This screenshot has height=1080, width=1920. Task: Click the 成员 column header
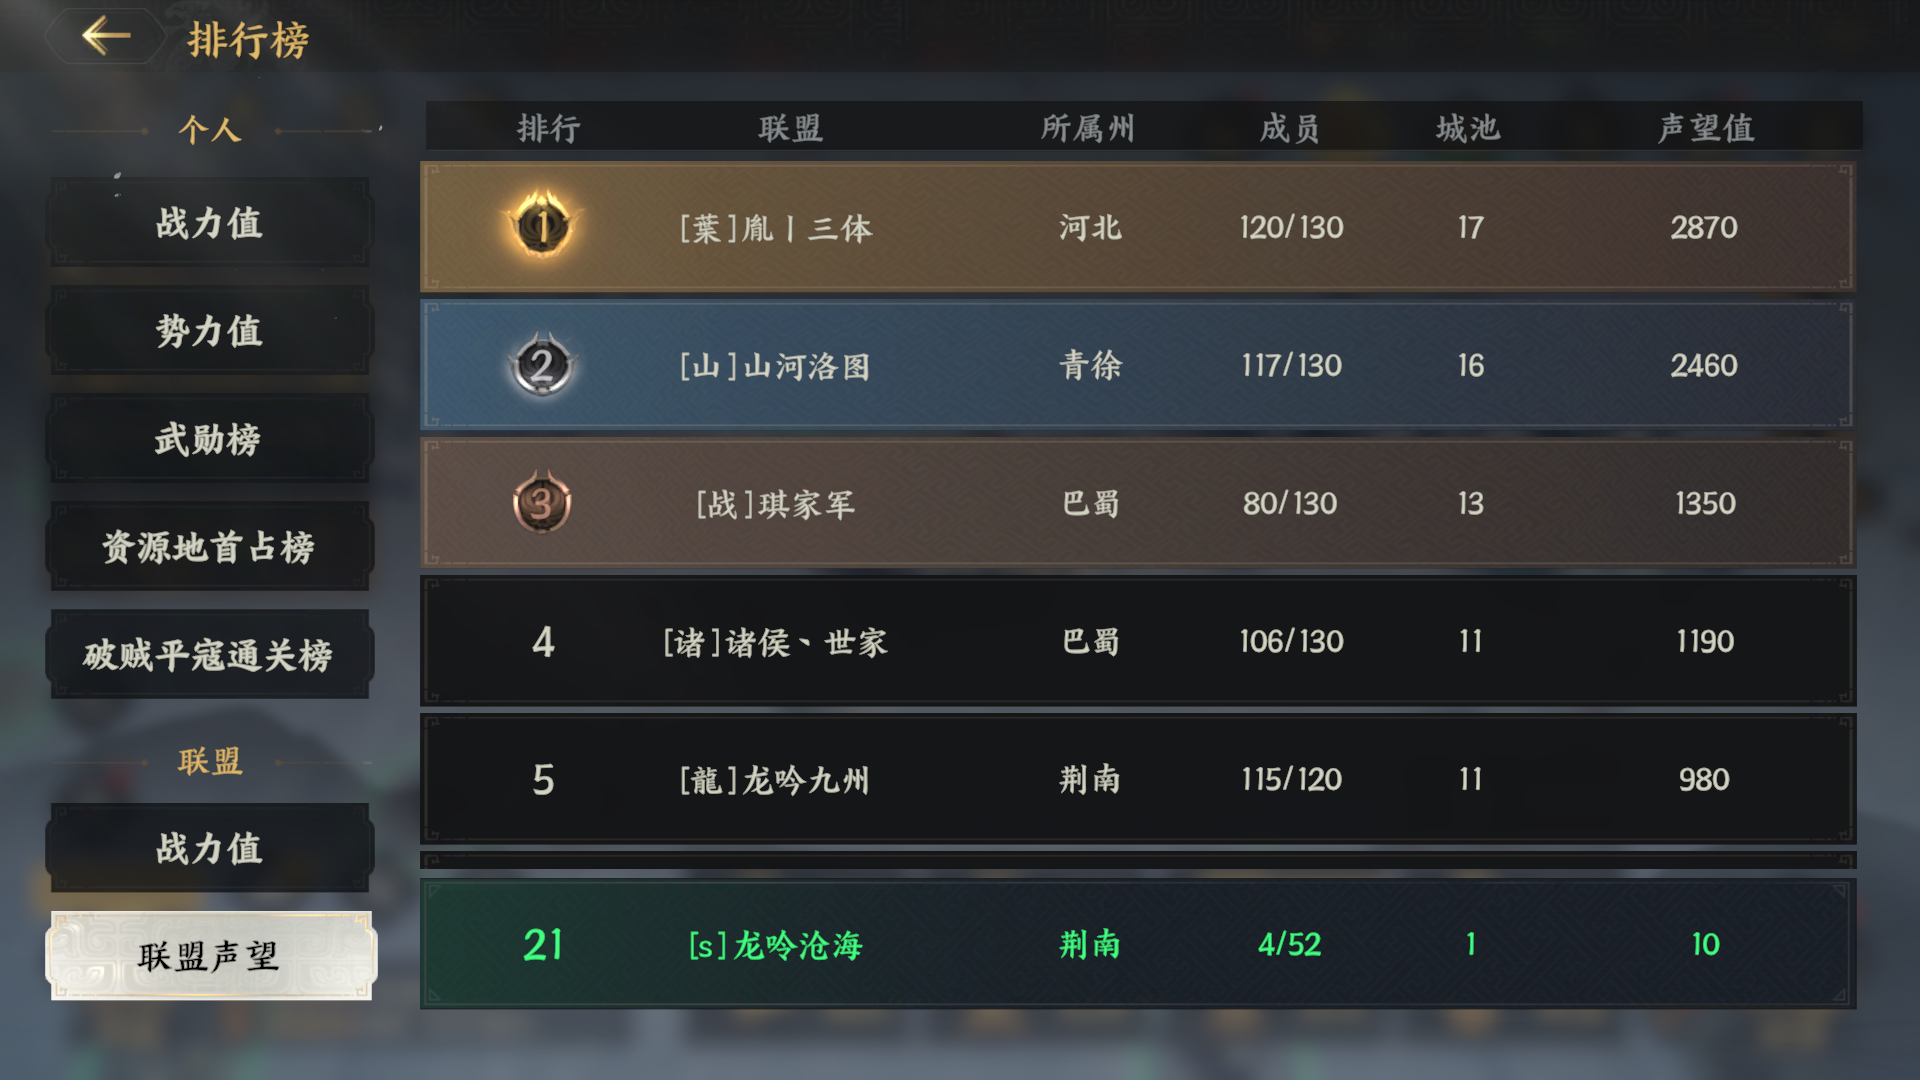click(1290, 128)
